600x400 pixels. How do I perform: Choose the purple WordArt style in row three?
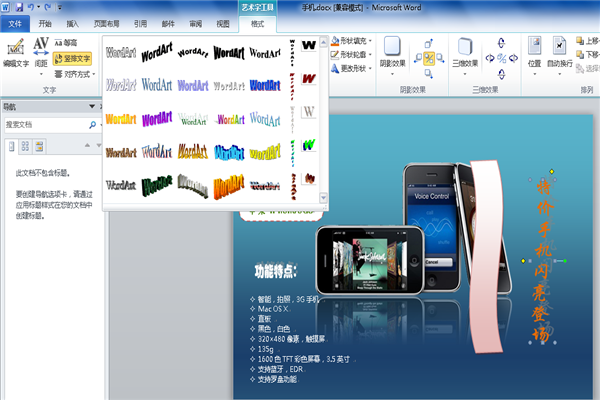coord(157,119)
